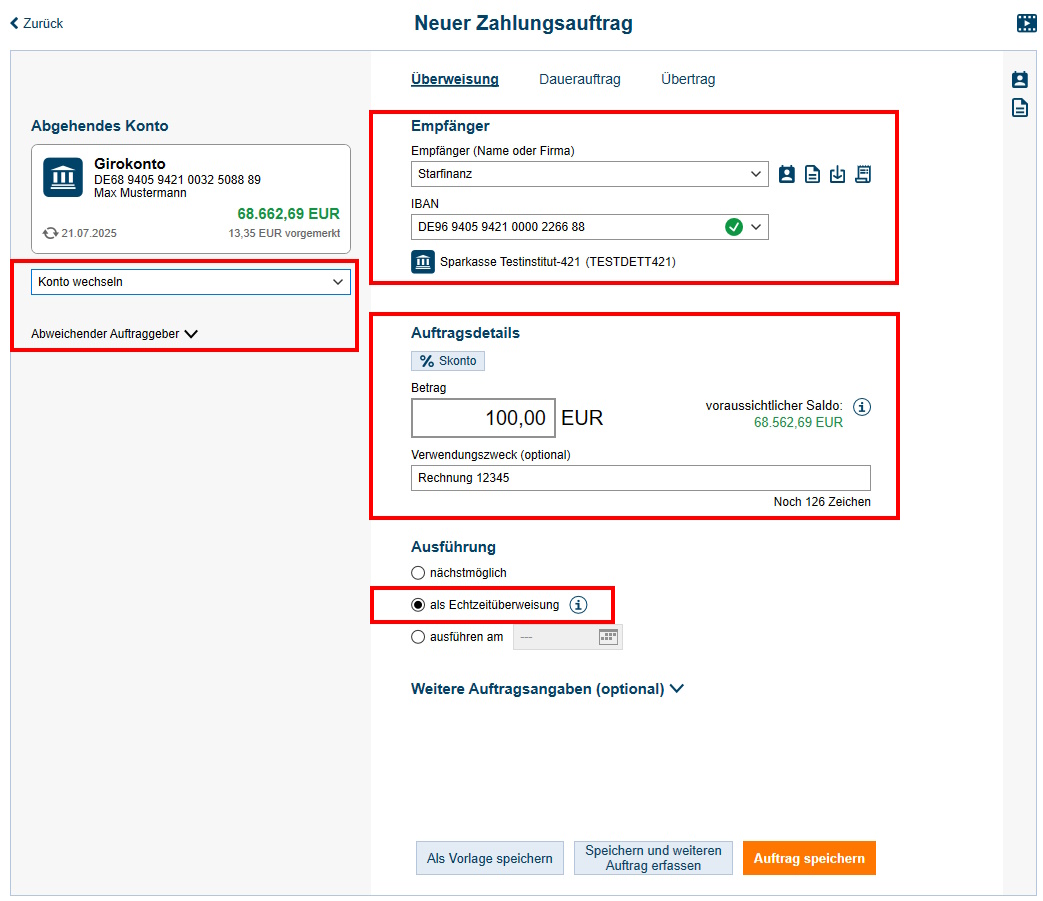Select the als Echtzeitüberweisung radio button
Image resolution: width=1043 pixels, height=901 pixels.
[x=418, y=605]
